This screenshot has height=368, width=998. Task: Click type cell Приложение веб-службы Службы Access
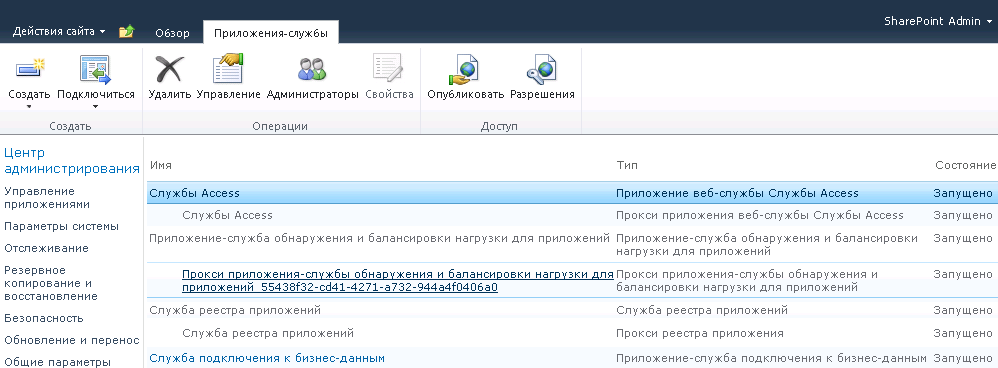point(738,193)
